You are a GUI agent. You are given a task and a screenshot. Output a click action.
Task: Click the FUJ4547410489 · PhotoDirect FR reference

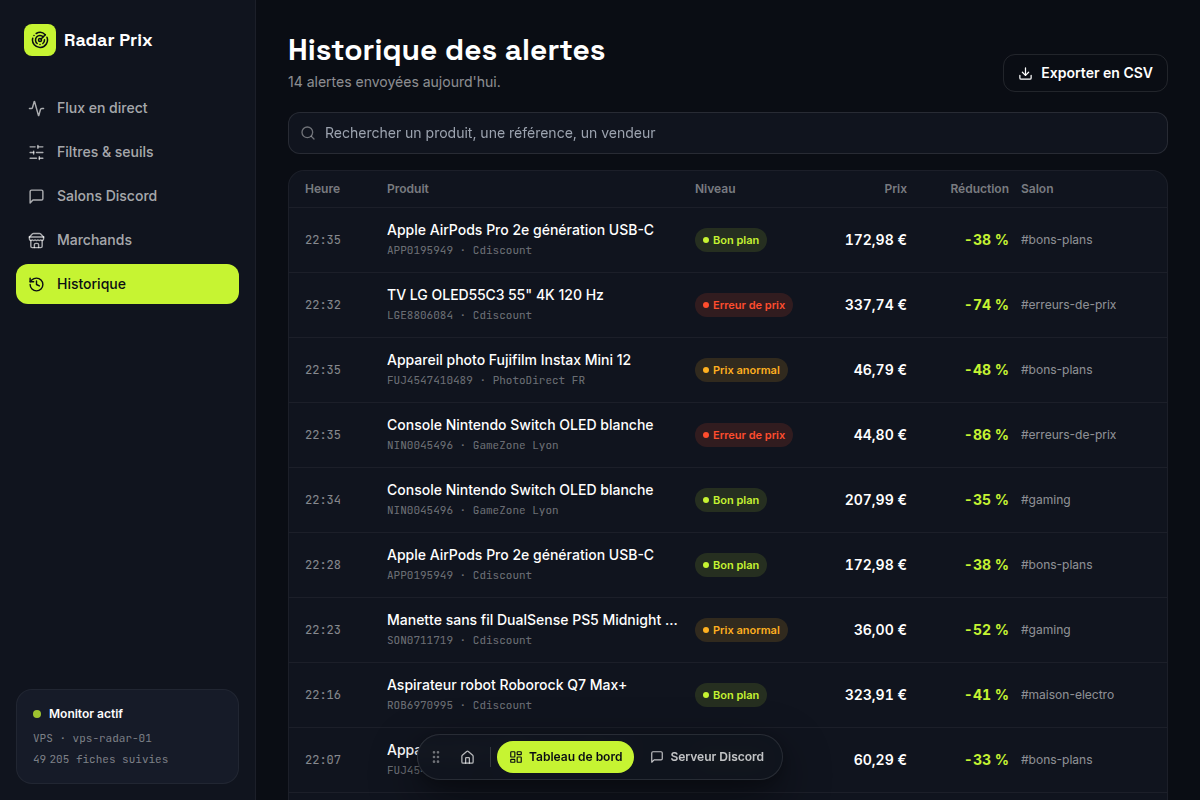486,380
